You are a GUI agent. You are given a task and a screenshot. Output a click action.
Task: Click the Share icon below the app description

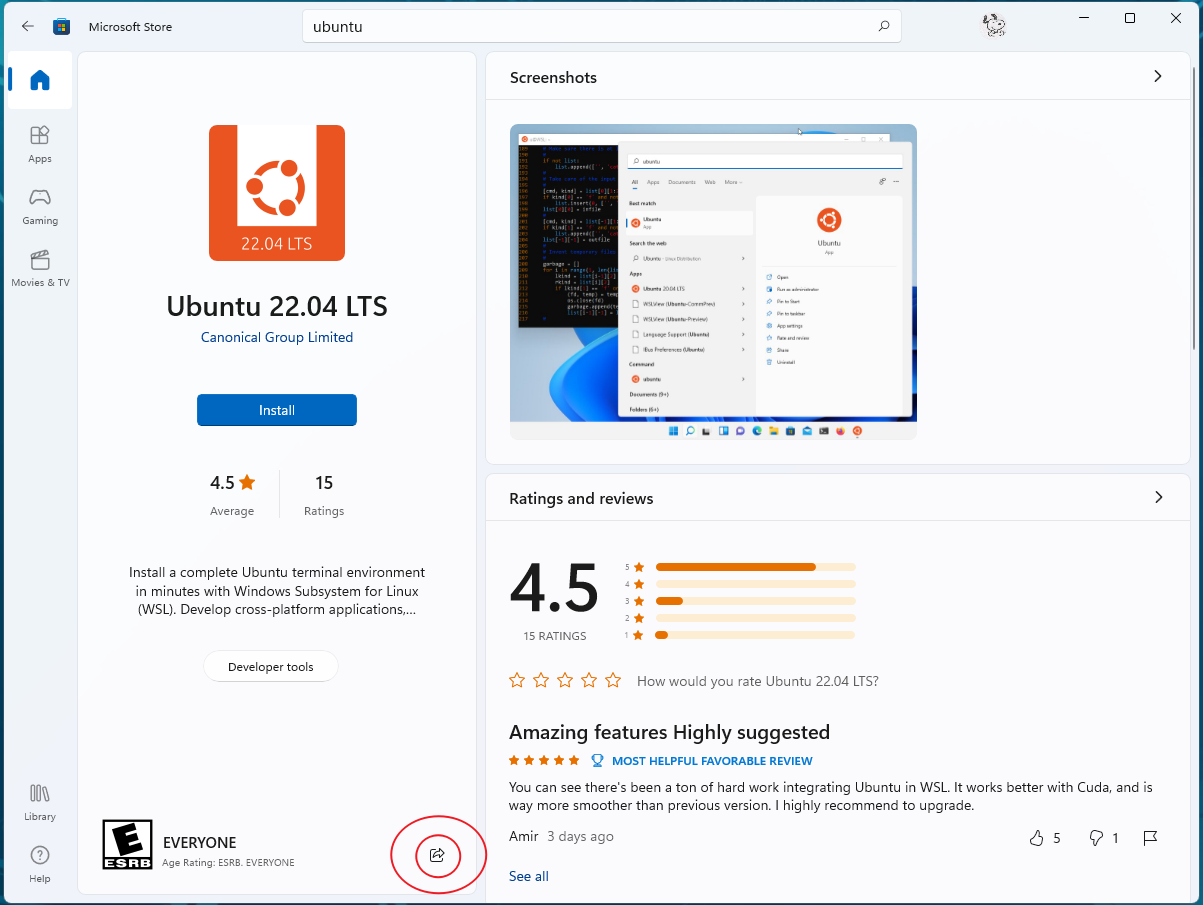click(437, 855)
